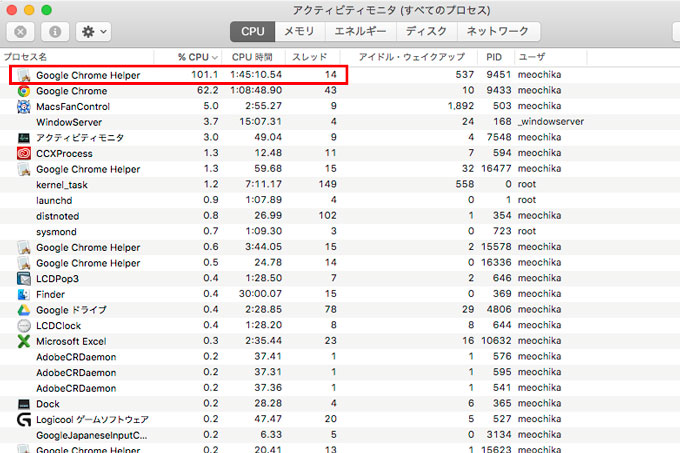This screenshot has width=680, height=453.
Task: Click the Google Chrome Helper icon at 101.1% CPU
Action: (x=24, y=75)
